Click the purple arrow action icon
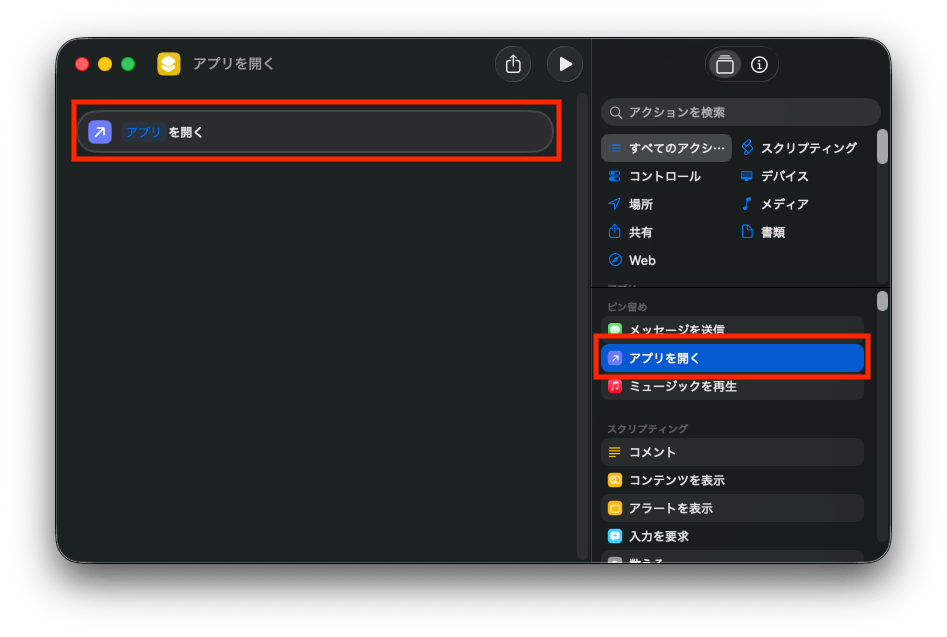Viewport: 947px width, 637px height. tap(100, 132)
